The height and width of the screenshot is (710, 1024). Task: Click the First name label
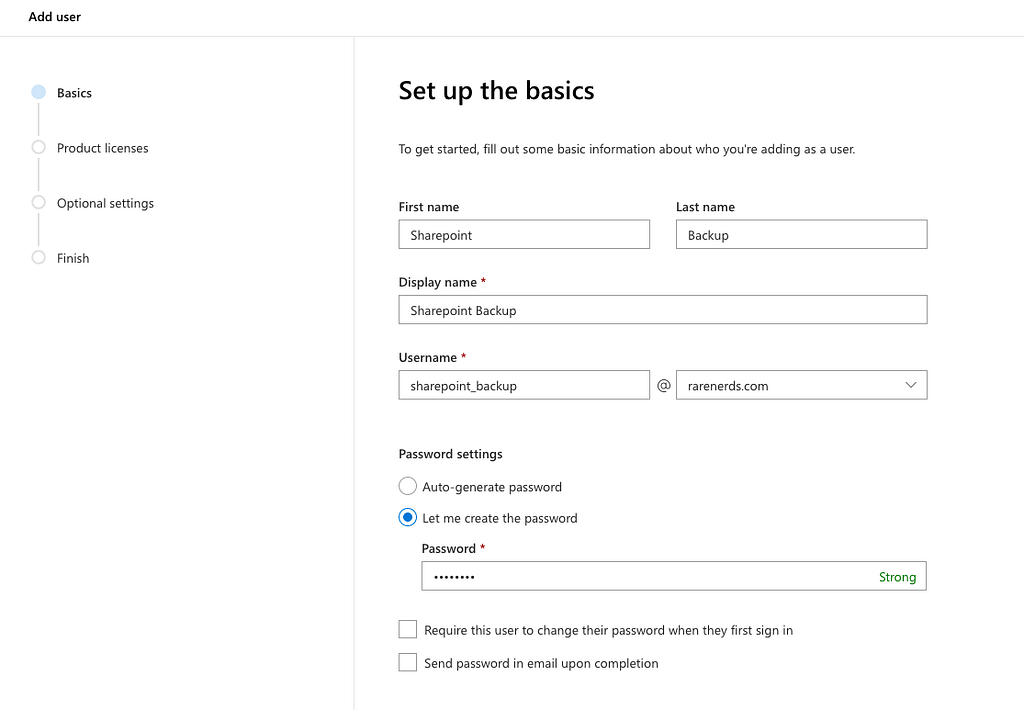click(x=428, y=207)
